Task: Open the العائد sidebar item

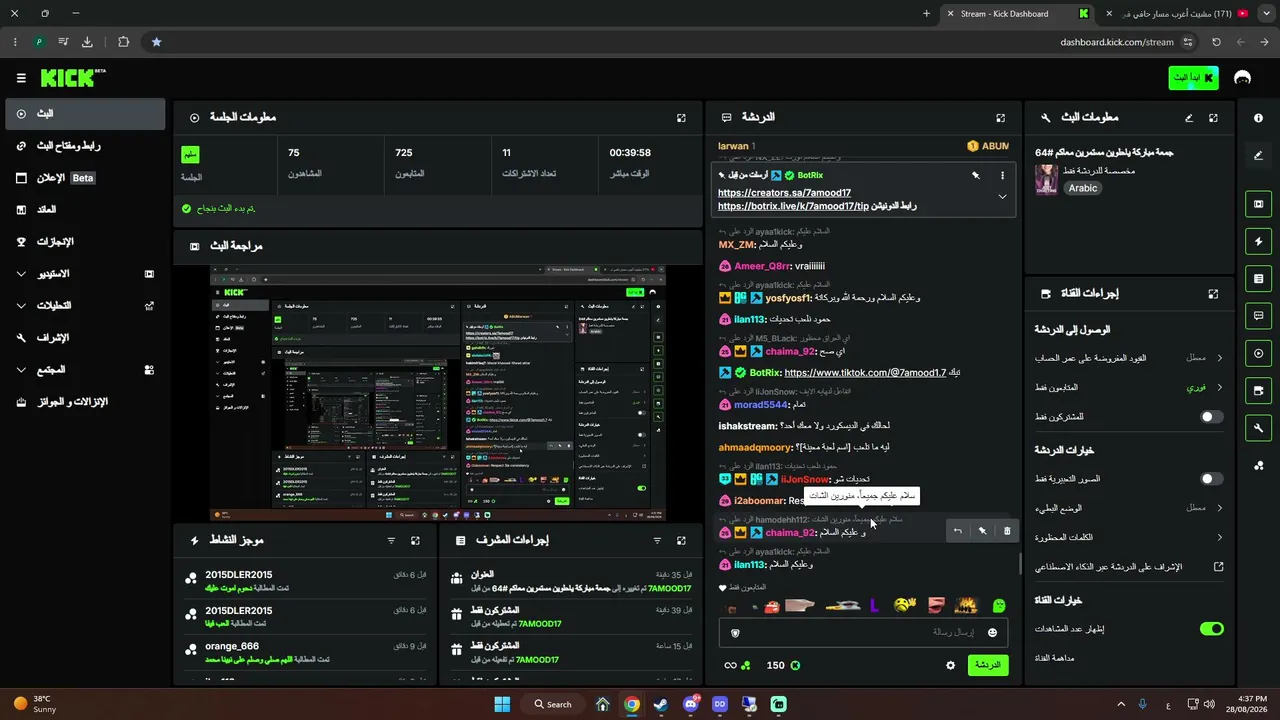Action: click(84, 210)
